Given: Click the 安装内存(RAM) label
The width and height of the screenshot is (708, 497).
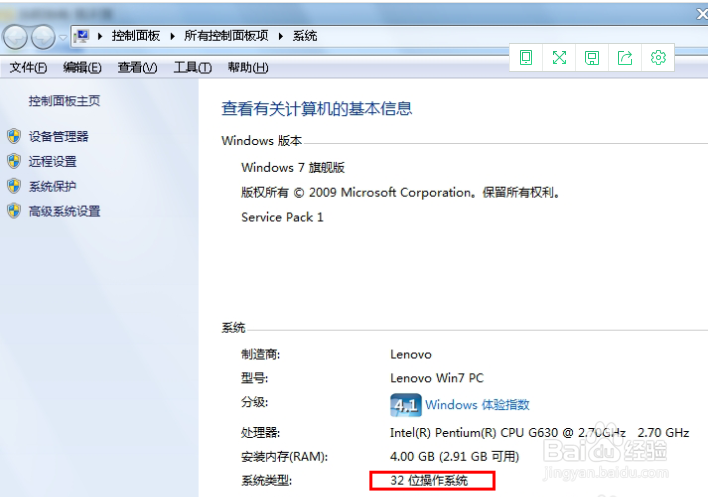Looking at the screenshot, I should point(284,457).
